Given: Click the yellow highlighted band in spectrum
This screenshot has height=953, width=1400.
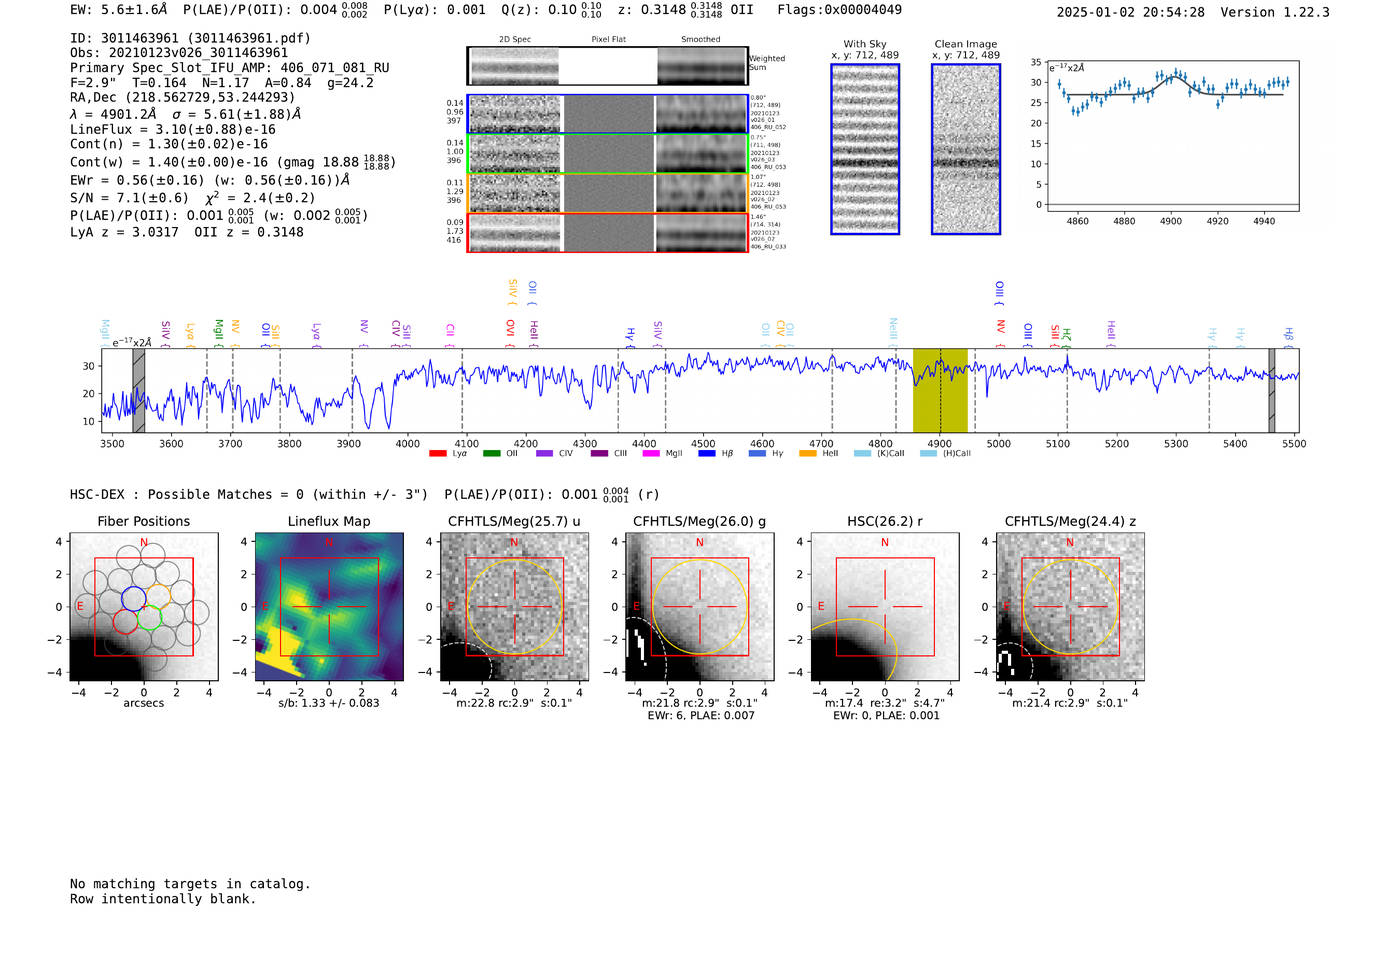Looking at the screenshot, I should [x=940, y=390].
